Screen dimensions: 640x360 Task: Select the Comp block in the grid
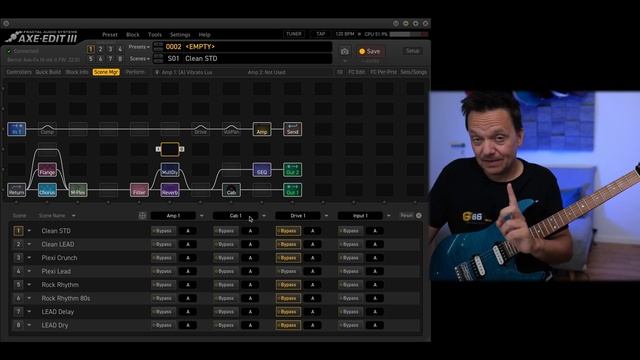[47, 129]
